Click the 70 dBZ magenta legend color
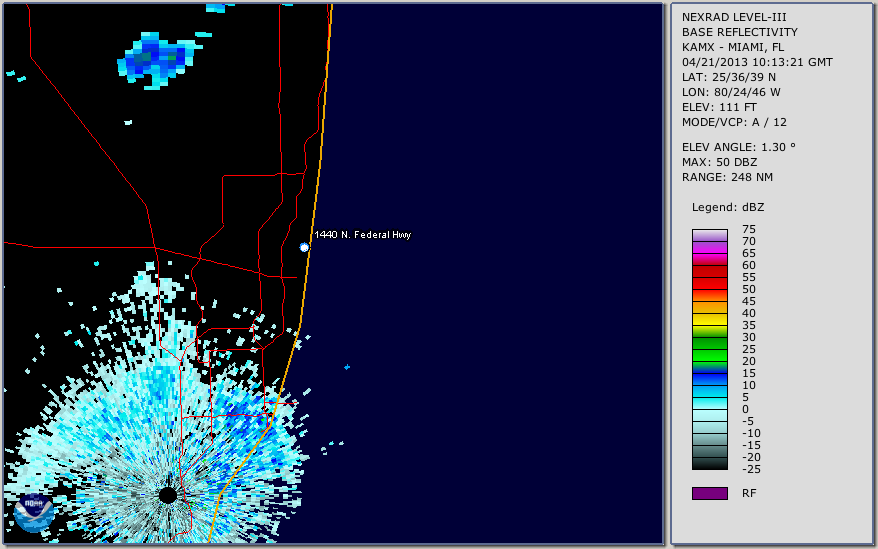 pyautogui.click(x=709, y=248)
